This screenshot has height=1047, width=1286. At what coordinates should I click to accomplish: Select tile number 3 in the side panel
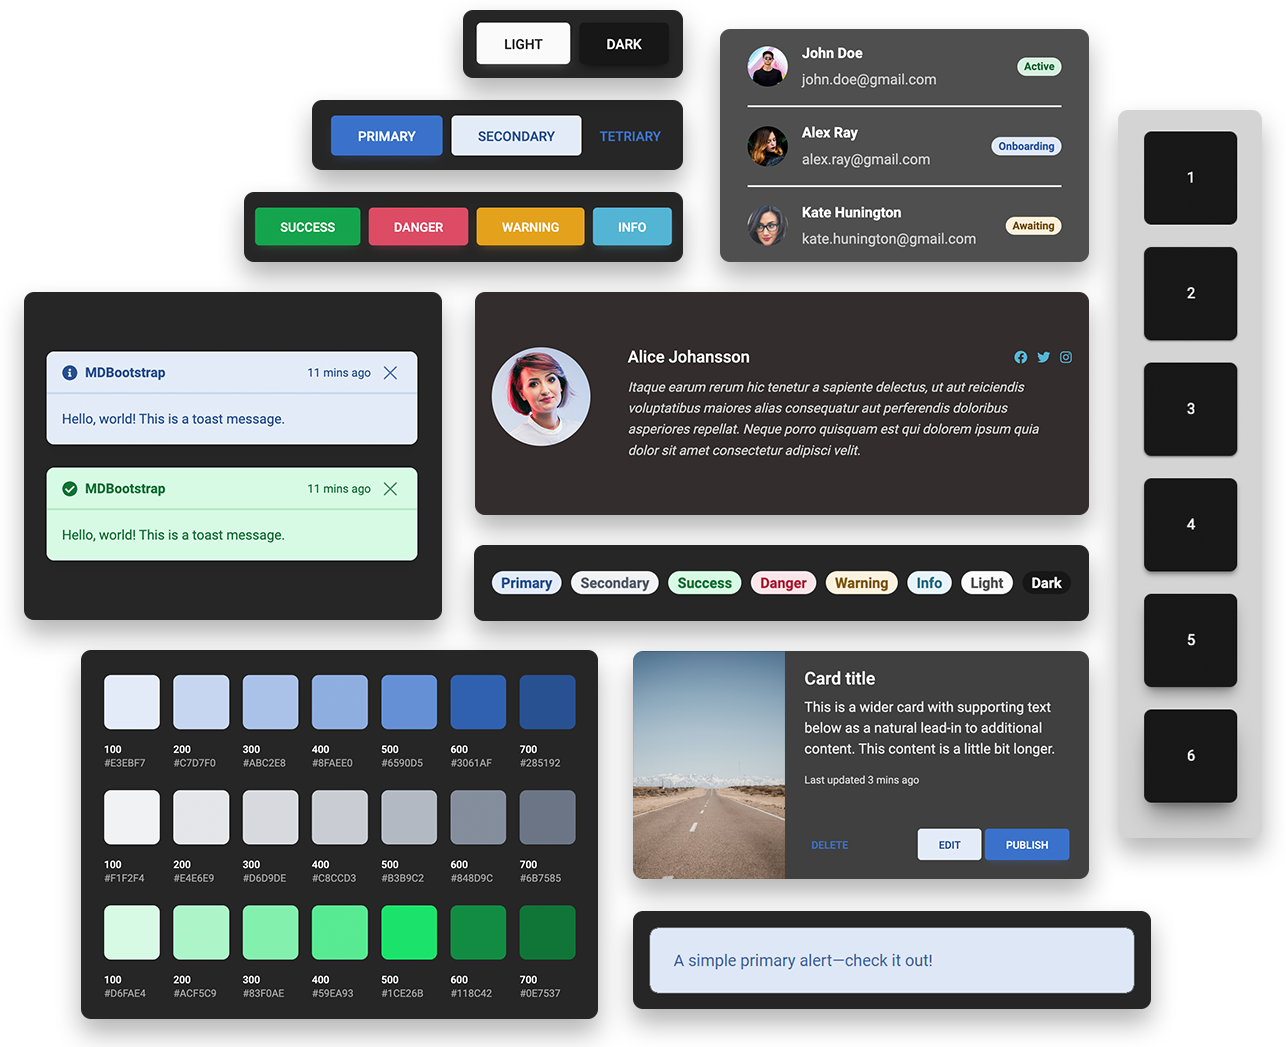(1190, 409)
